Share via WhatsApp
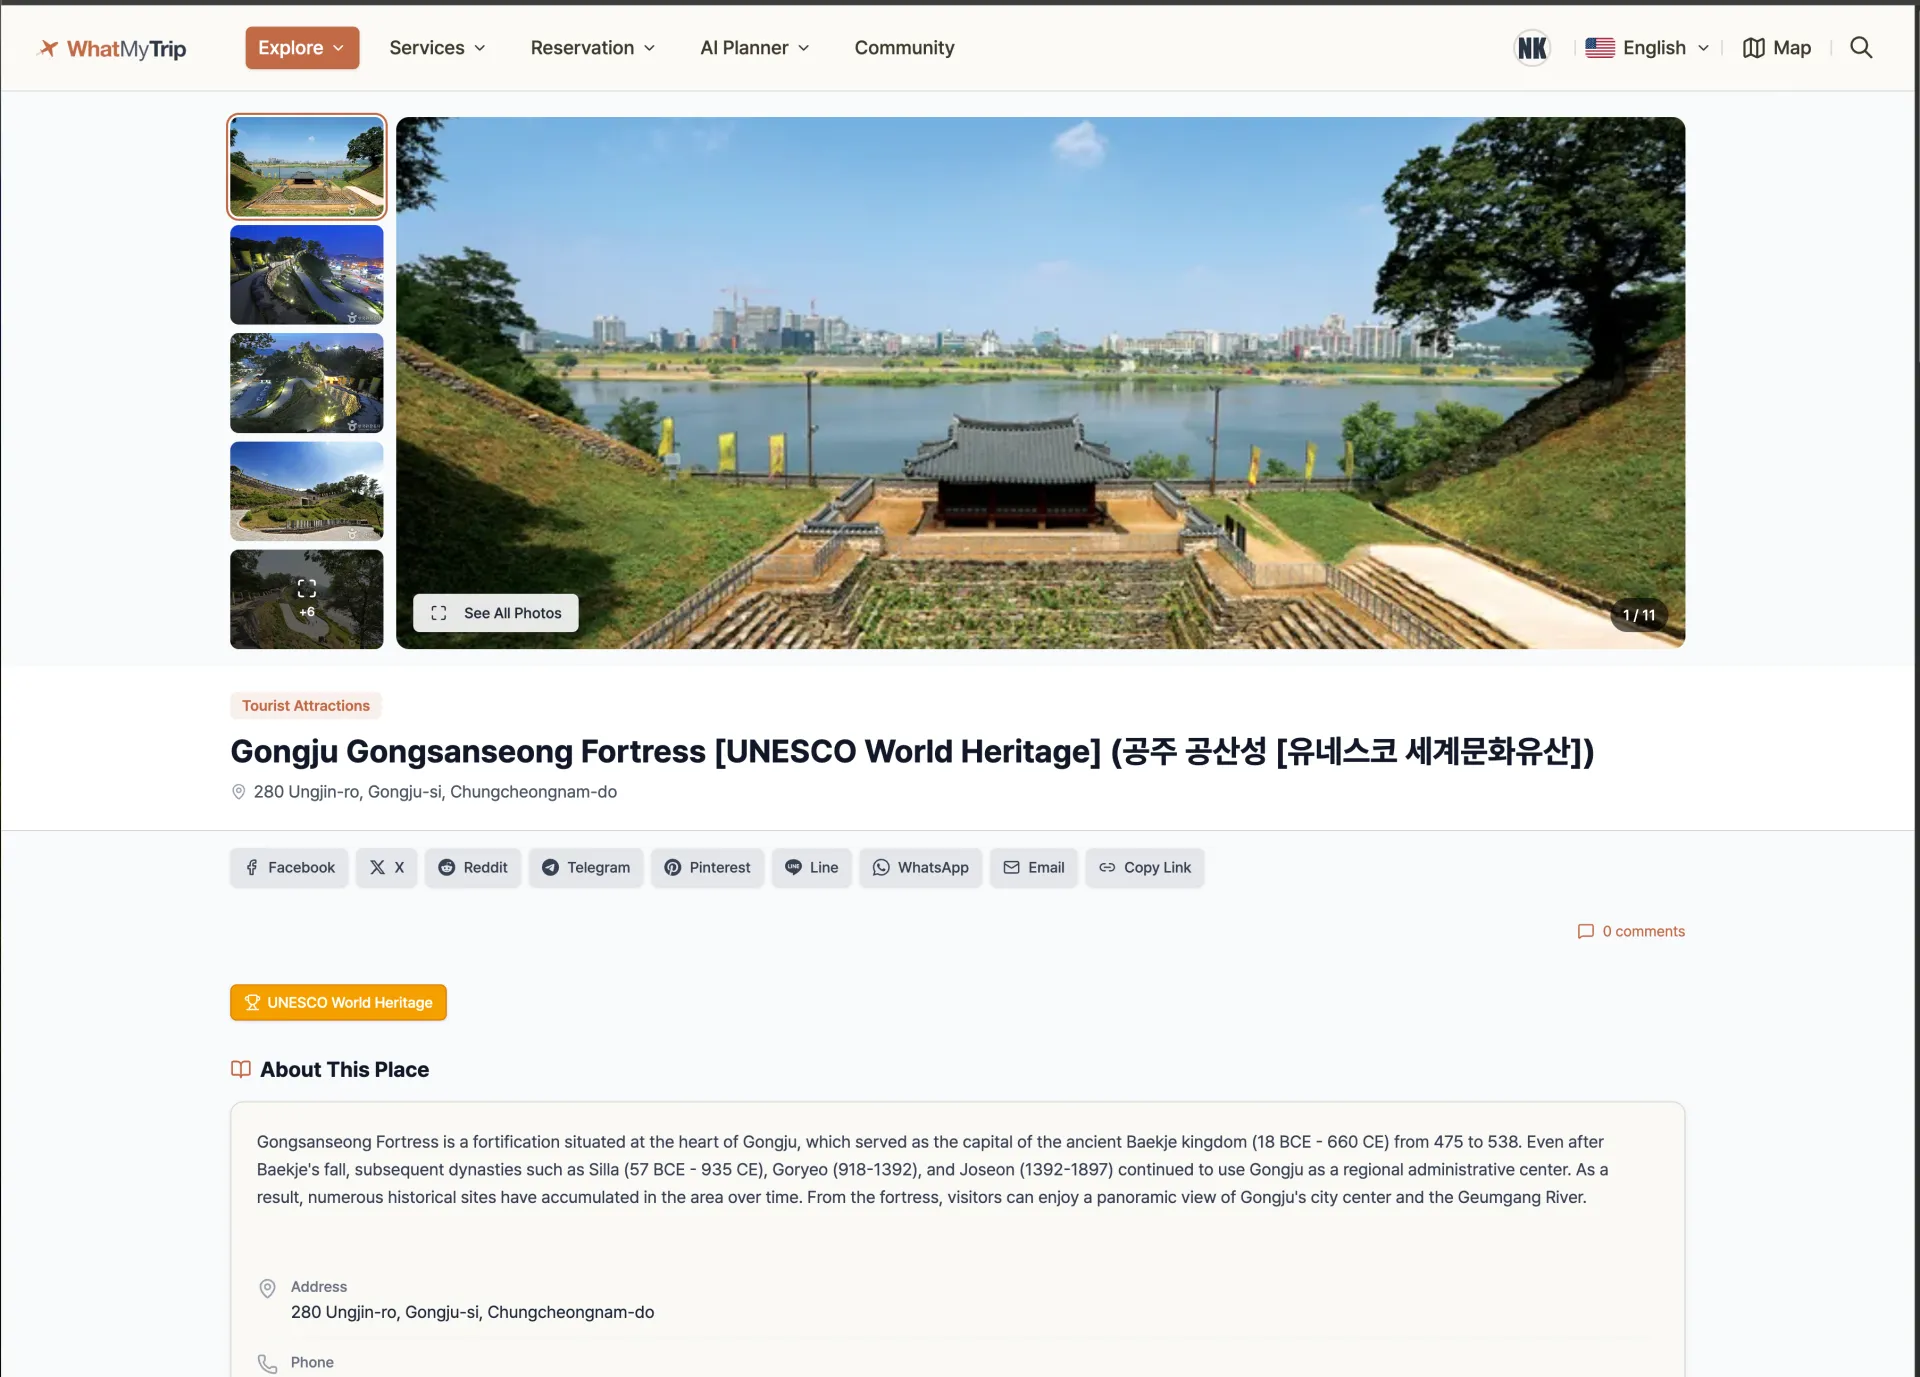Viewport: 1920px width, 1377px height. coord(920,867)
